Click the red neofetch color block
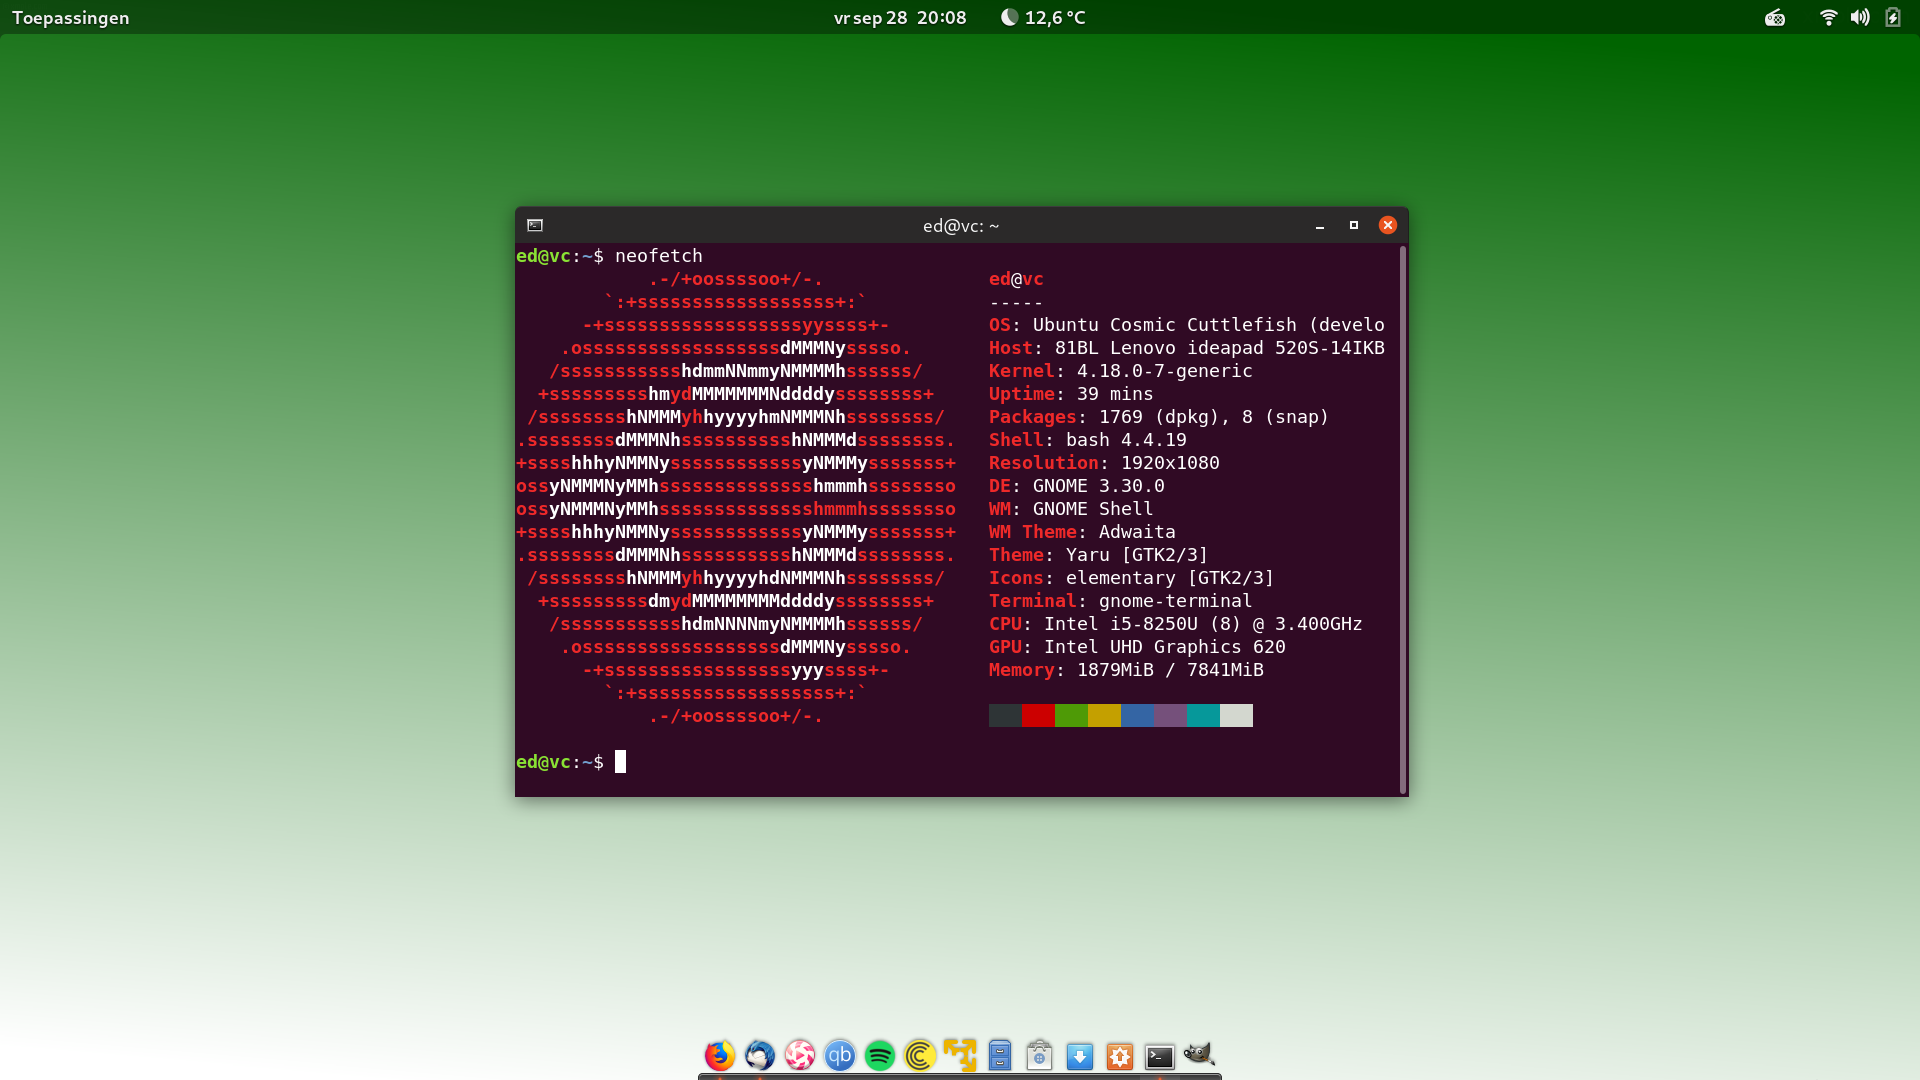Screen dimensions: 1920x1080 (1038, 715)
